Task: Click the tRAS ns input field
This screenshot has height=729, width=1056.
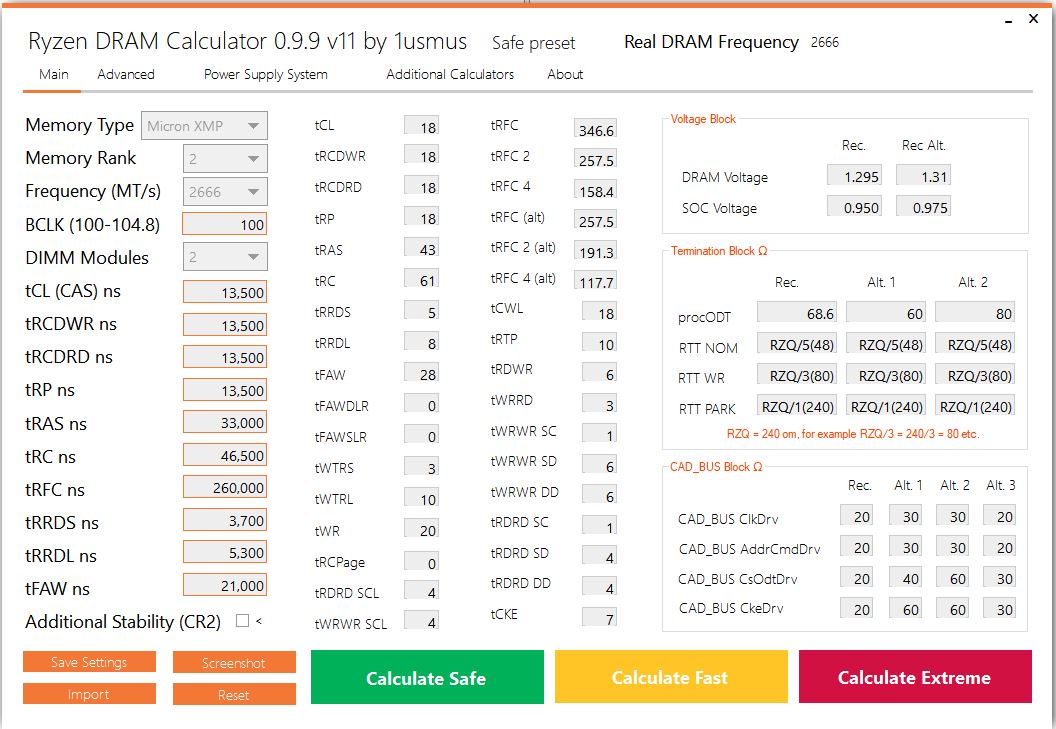Action: (225, 423)
